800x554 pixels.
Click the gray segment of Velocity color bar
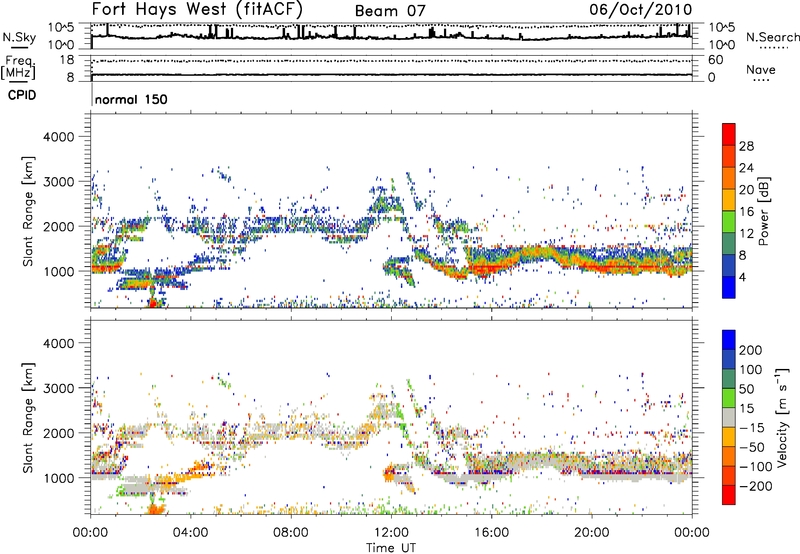click(729, 417)
